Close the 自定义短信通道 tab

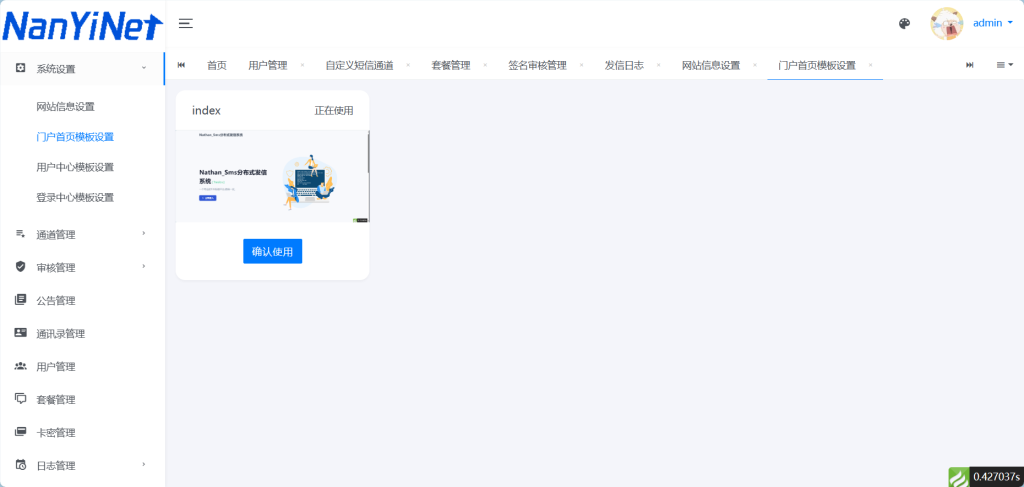(408, 65)
